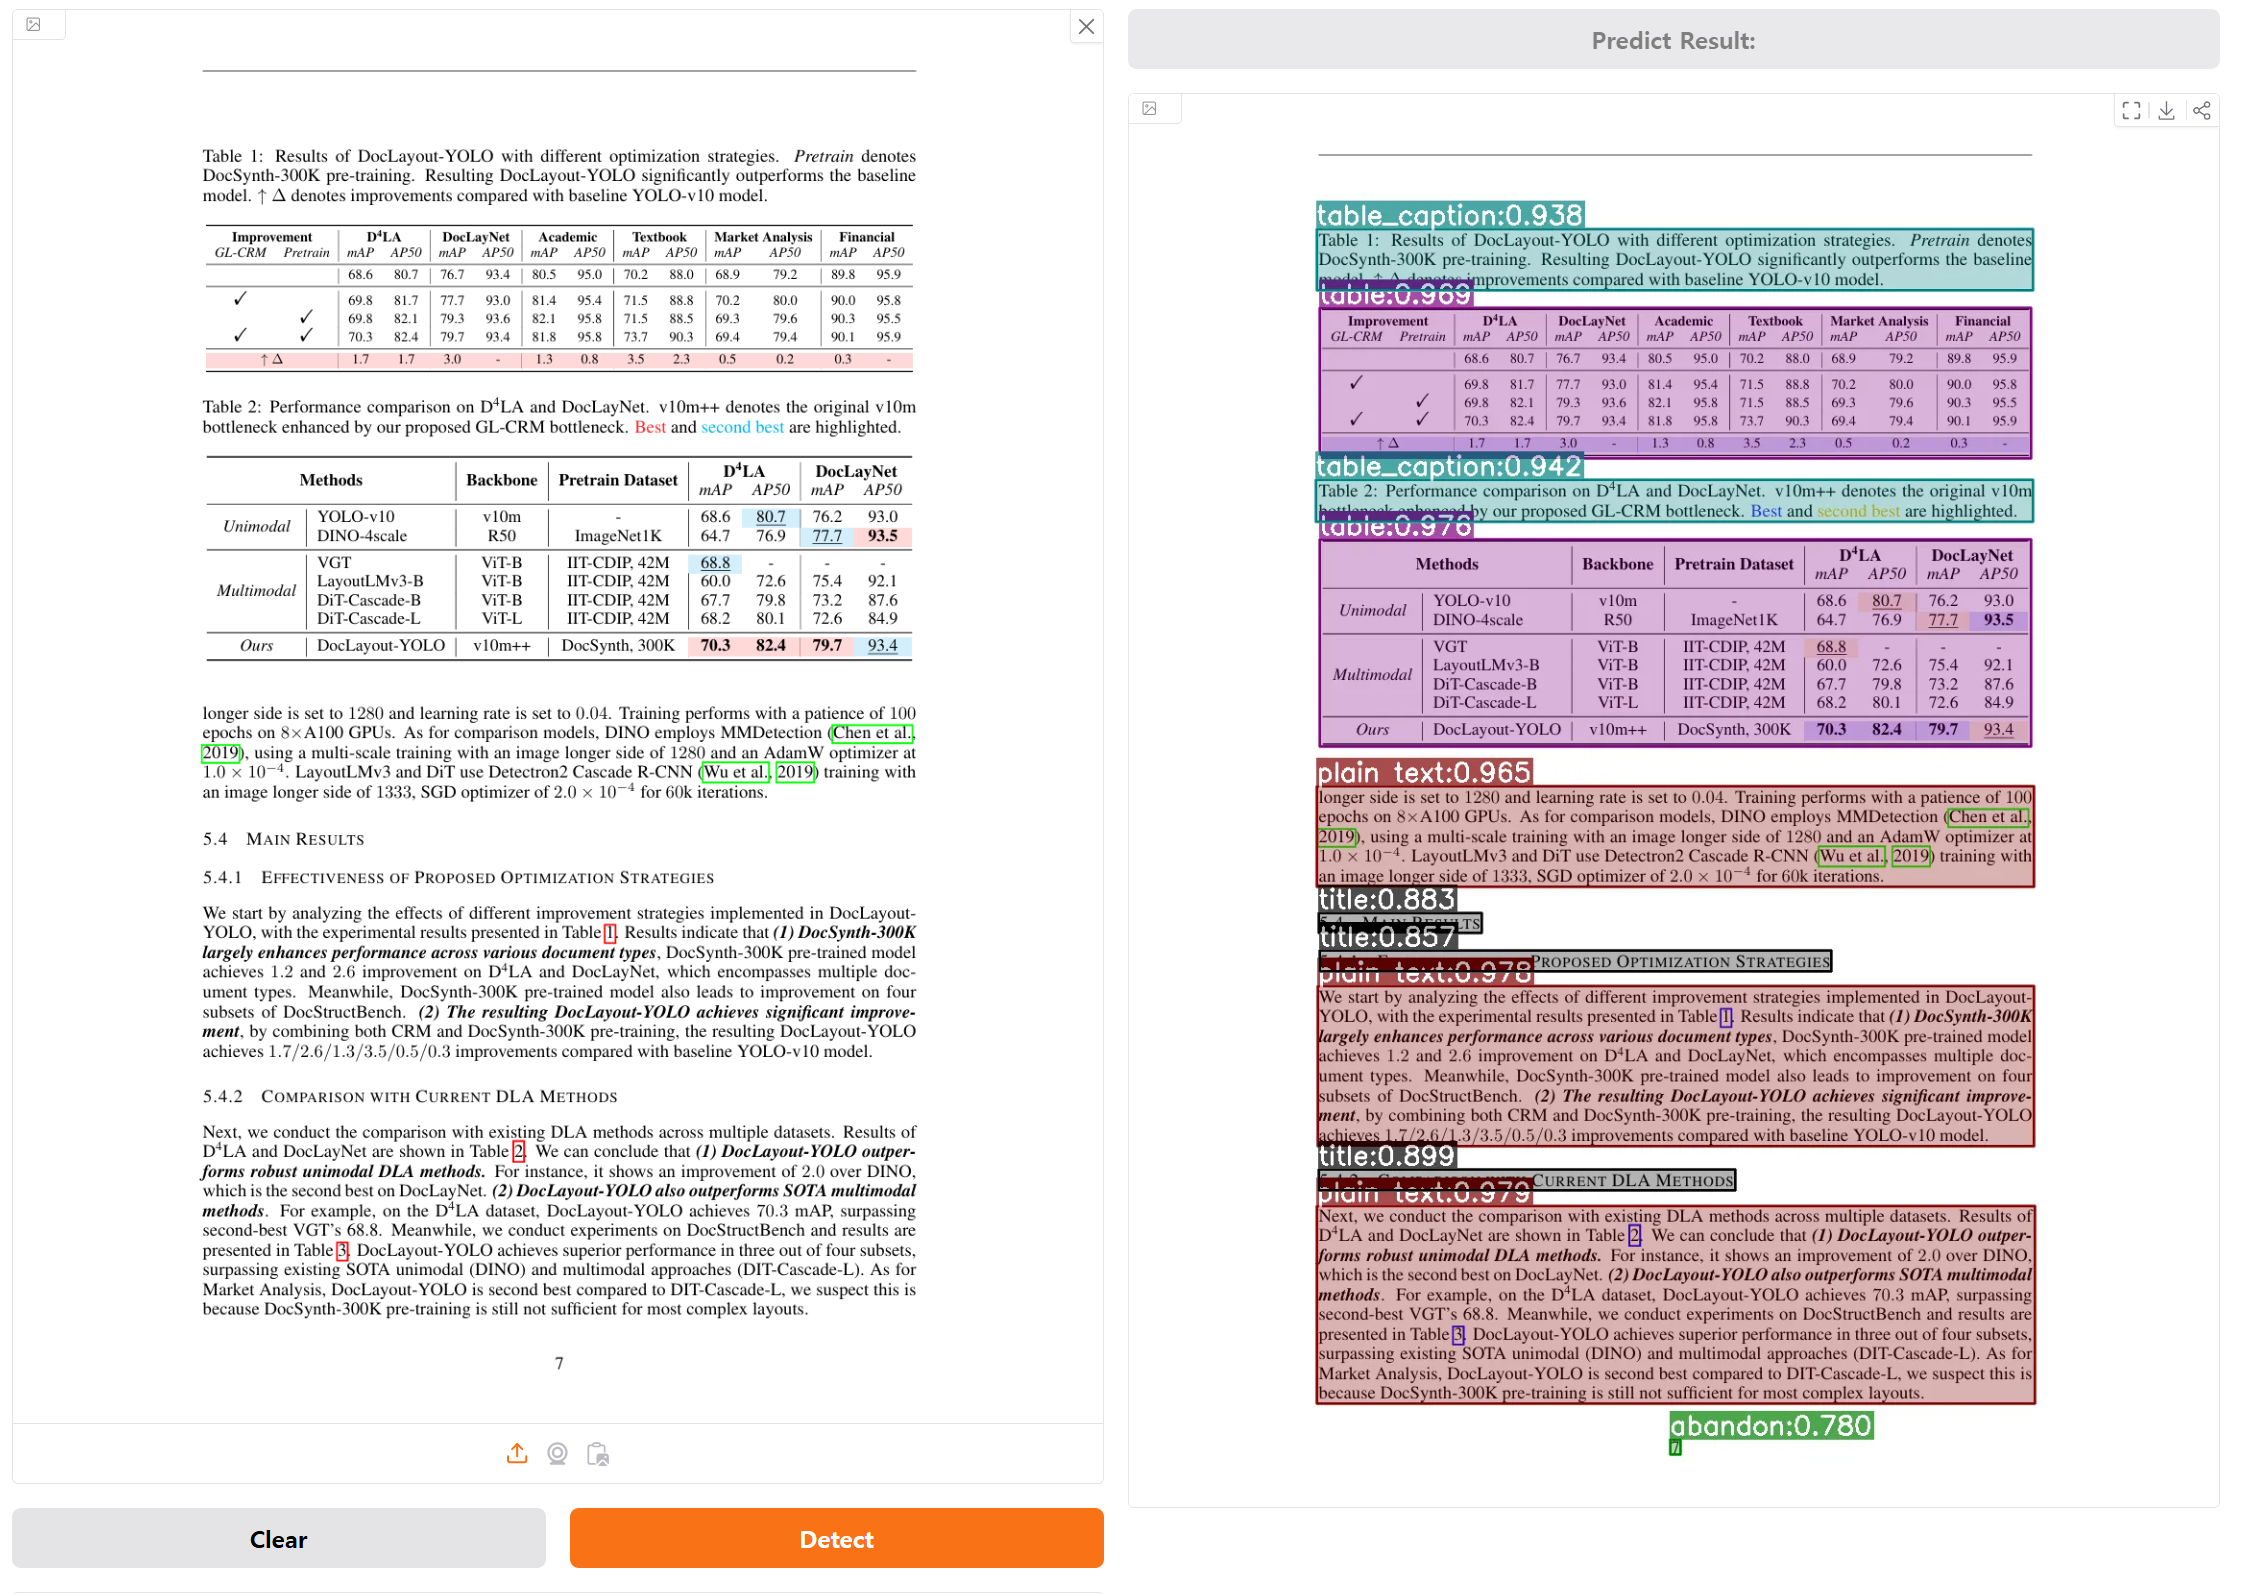Remove the uploaded input image with the X
This screenshot has height=1594, width=2252.
point(1086,27)
